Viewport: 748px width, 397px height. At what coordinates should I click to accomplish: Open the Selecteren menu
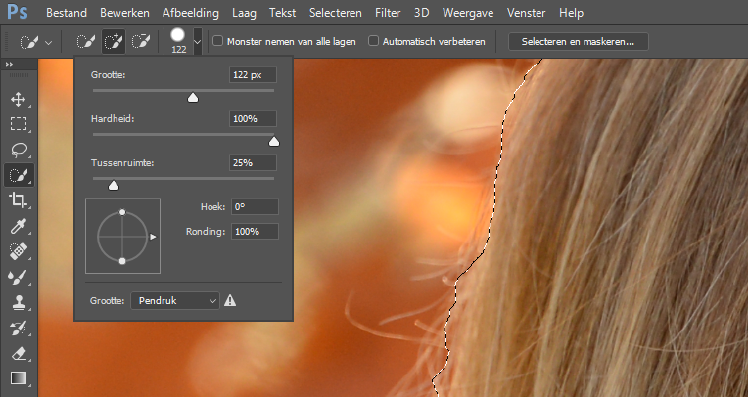pyautogui.click(x=335, y=13)
